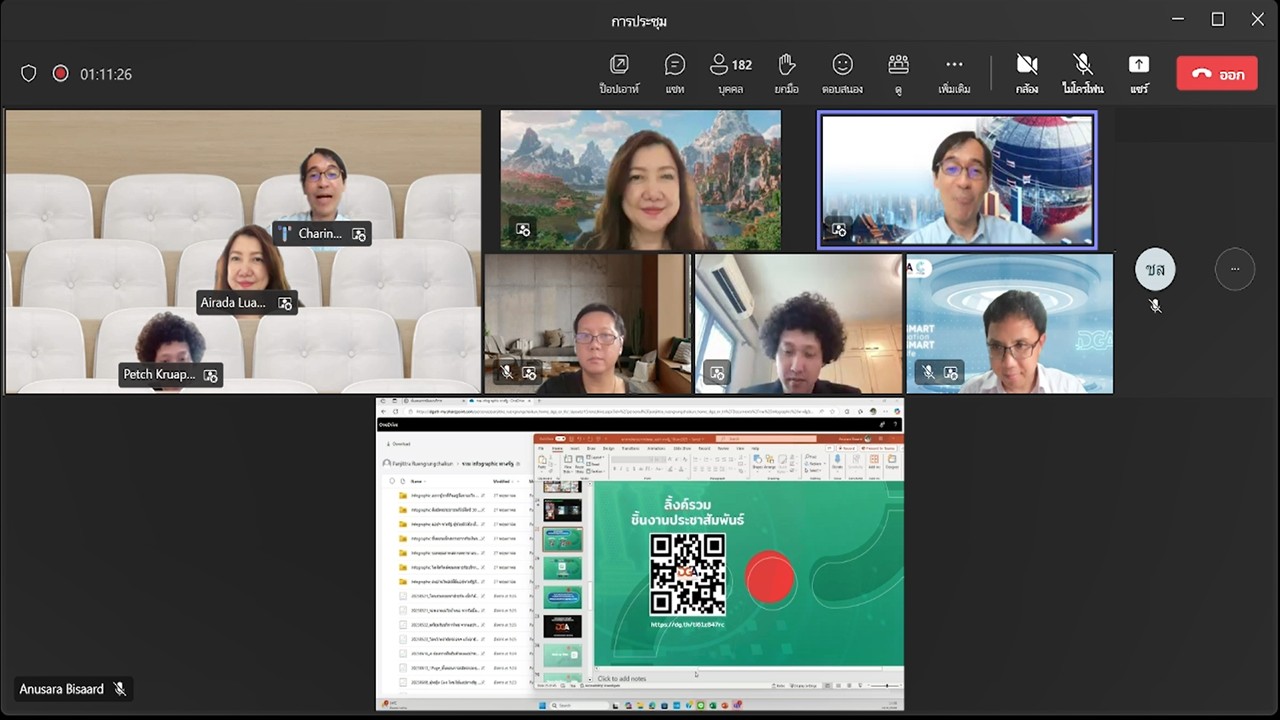Click the icon beside Charin... name
The width and height of the screenshot is (1280, 720).
[x=359, y=234]
